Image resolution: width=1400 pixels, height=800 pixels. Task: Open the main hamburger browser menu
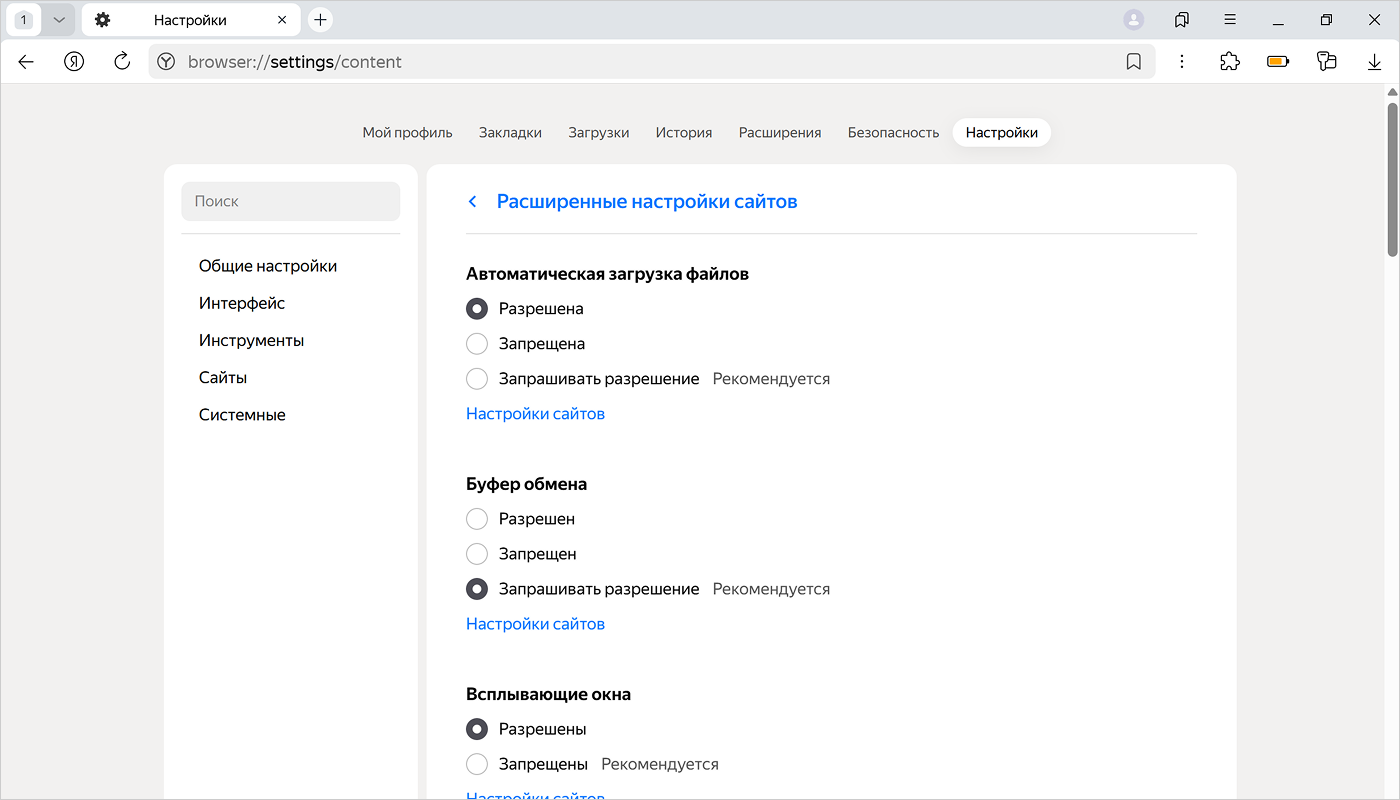point(1230,20)
